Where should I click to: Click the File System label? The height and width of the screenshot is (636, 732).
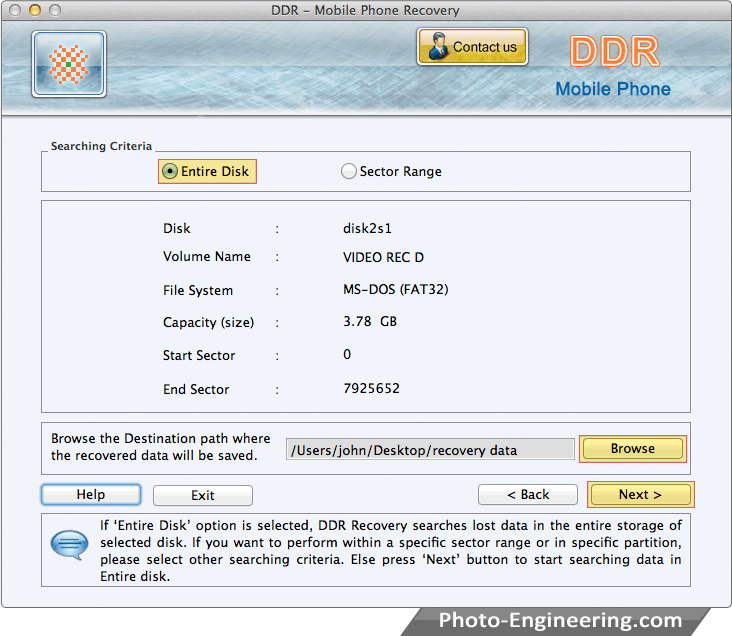[198, 290]
